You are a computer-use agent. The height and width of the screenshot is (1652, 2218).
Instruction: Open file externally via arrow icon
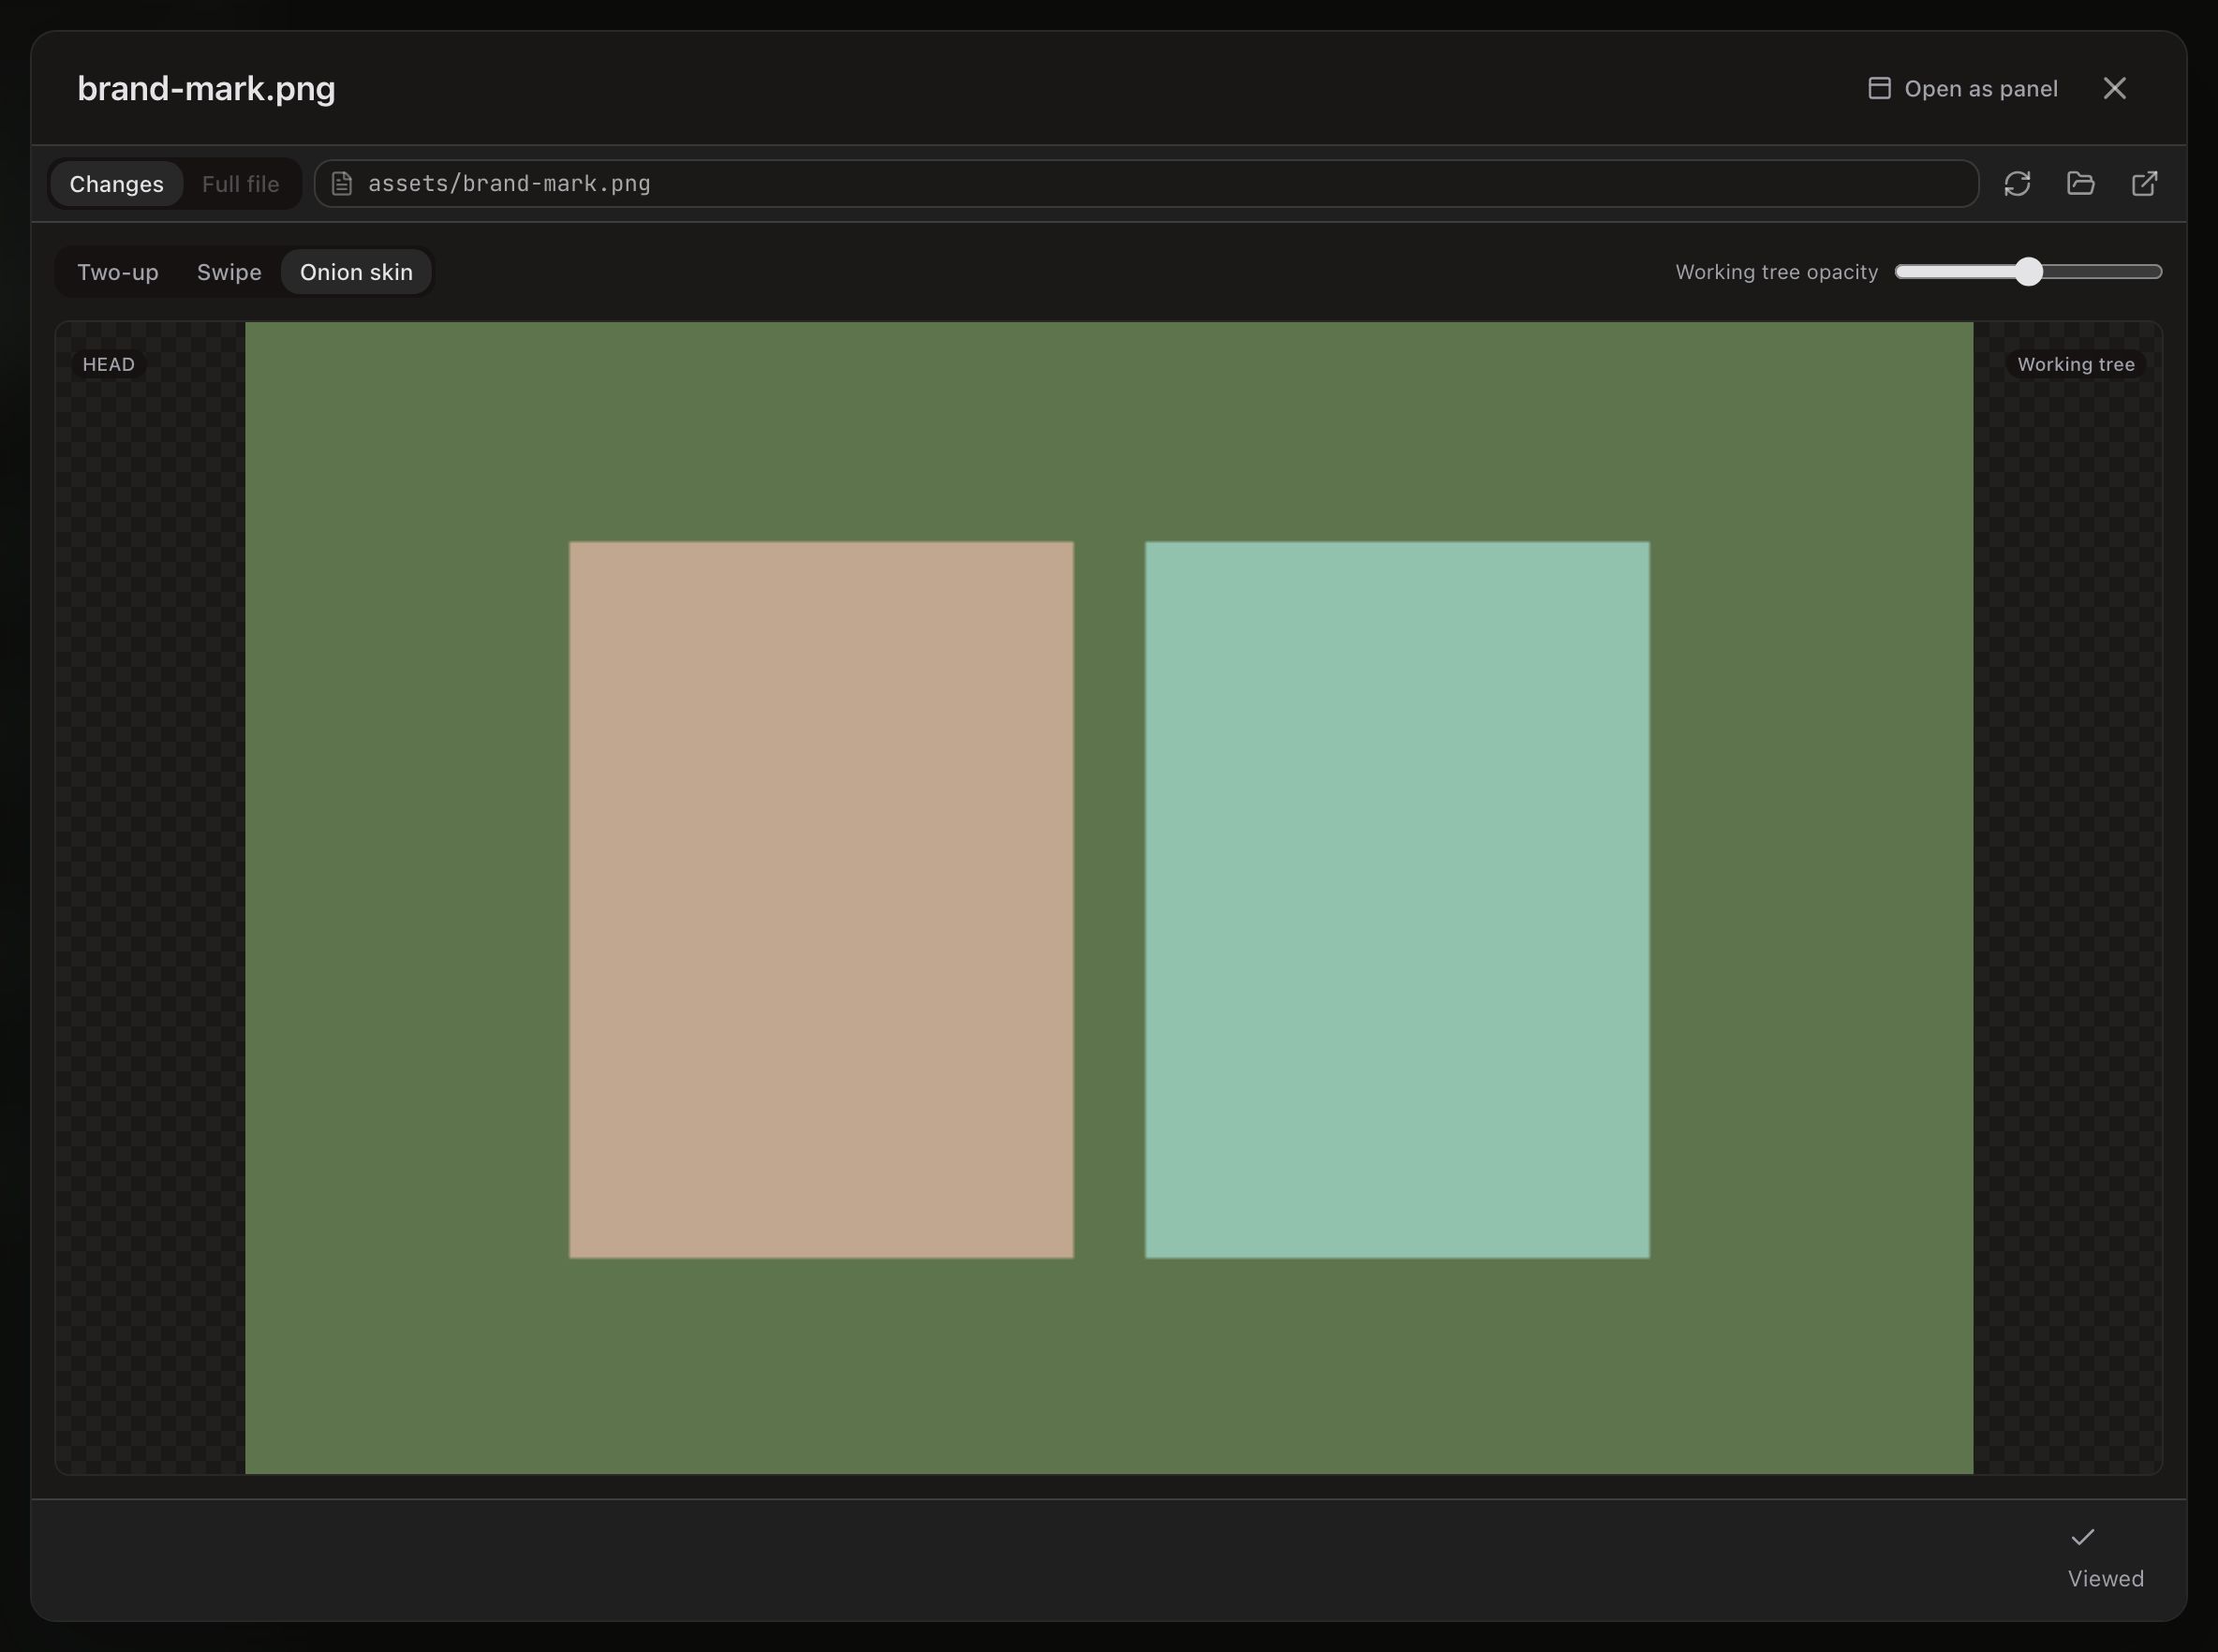point(2144,184)
